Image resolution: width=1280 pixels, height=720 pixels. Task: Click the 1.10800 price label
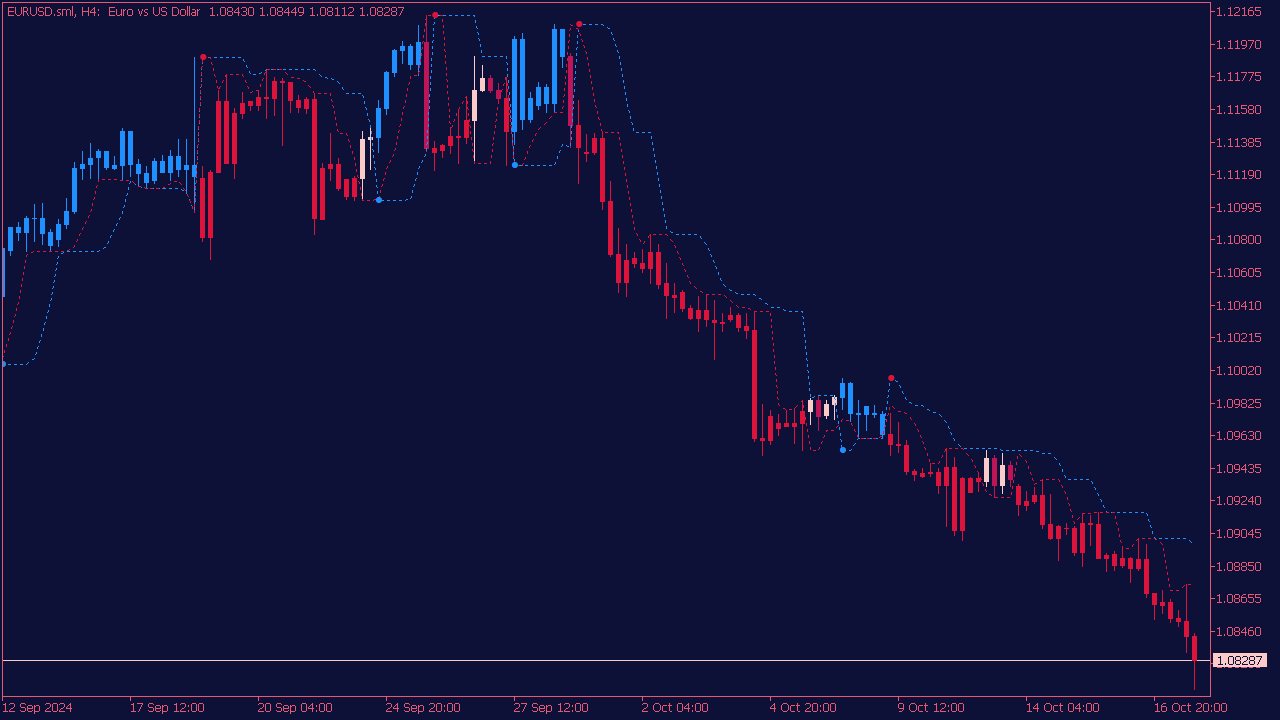[x=1239, y=240]
